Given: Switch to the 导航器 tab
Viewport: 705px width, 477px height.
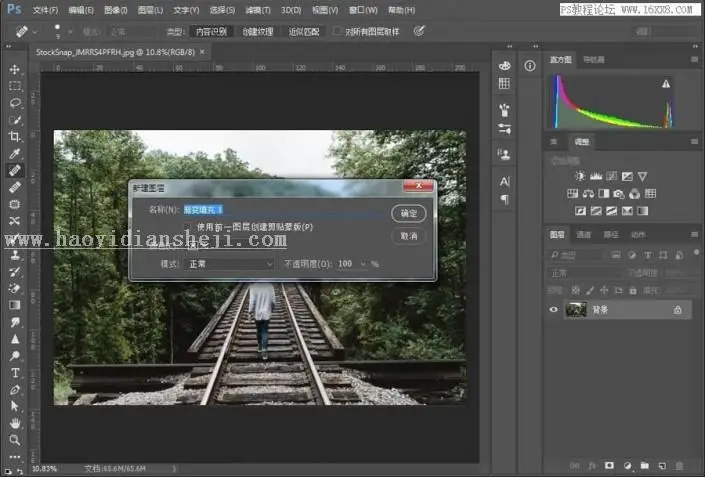Looking at the screenshot, I should pyautogui.click(x=593, y=59).
